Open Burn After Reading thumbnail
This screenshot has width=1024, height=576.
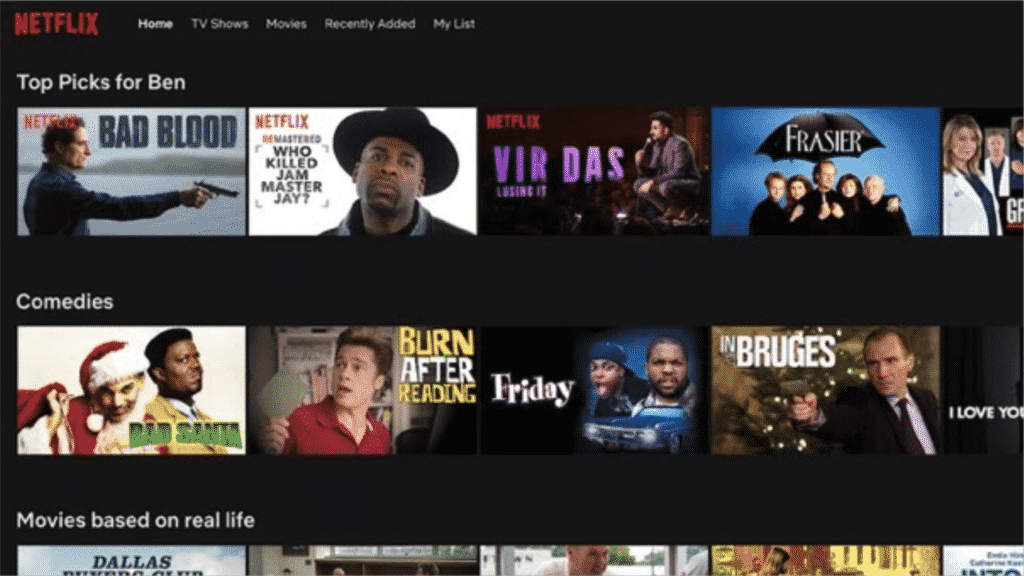362,391
